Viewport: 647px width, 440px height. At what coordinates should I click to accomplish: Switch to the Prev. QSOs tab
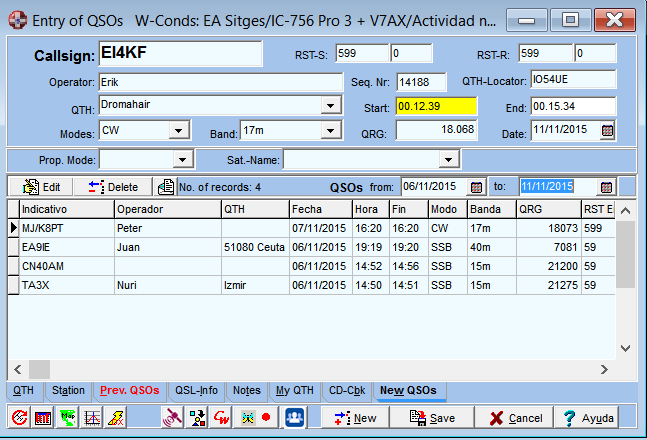[x=129, y=390]
